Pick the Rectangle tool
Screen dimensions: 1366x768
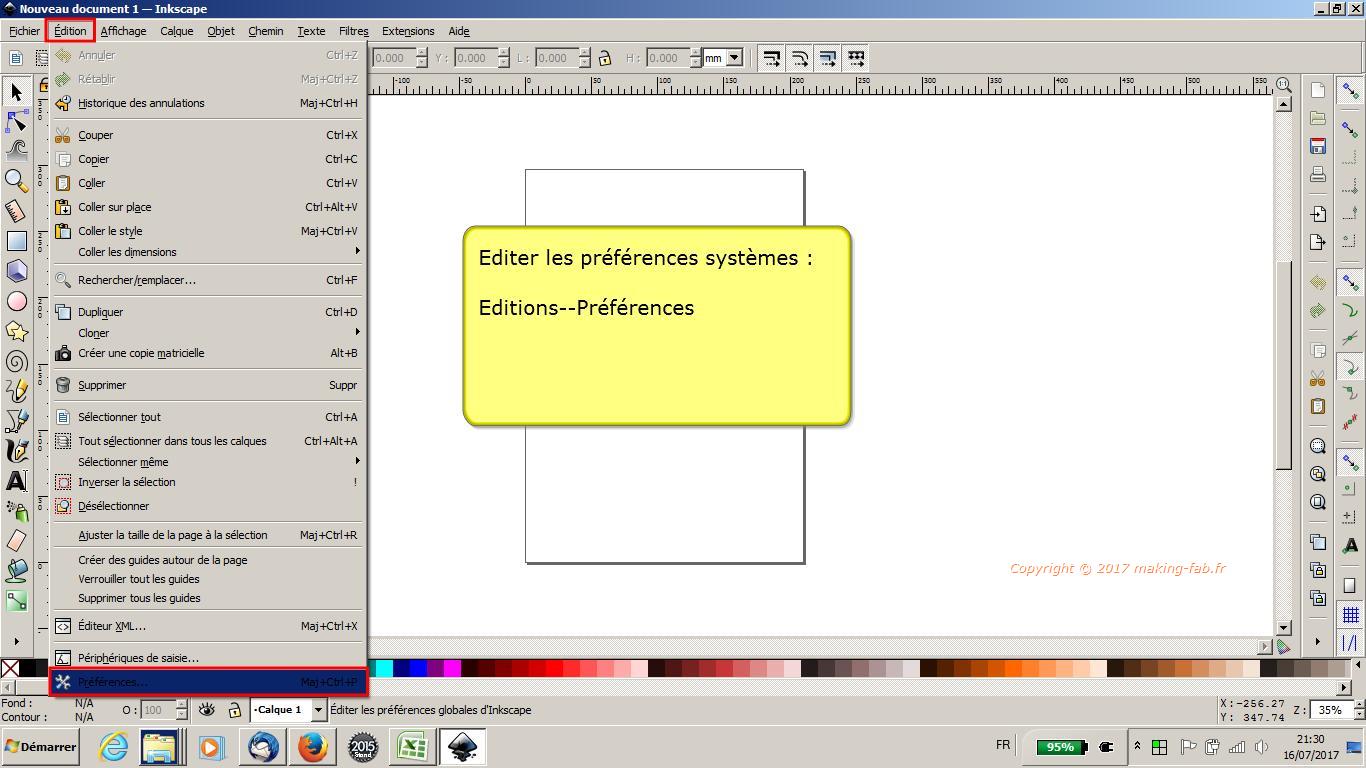[16, 241]
